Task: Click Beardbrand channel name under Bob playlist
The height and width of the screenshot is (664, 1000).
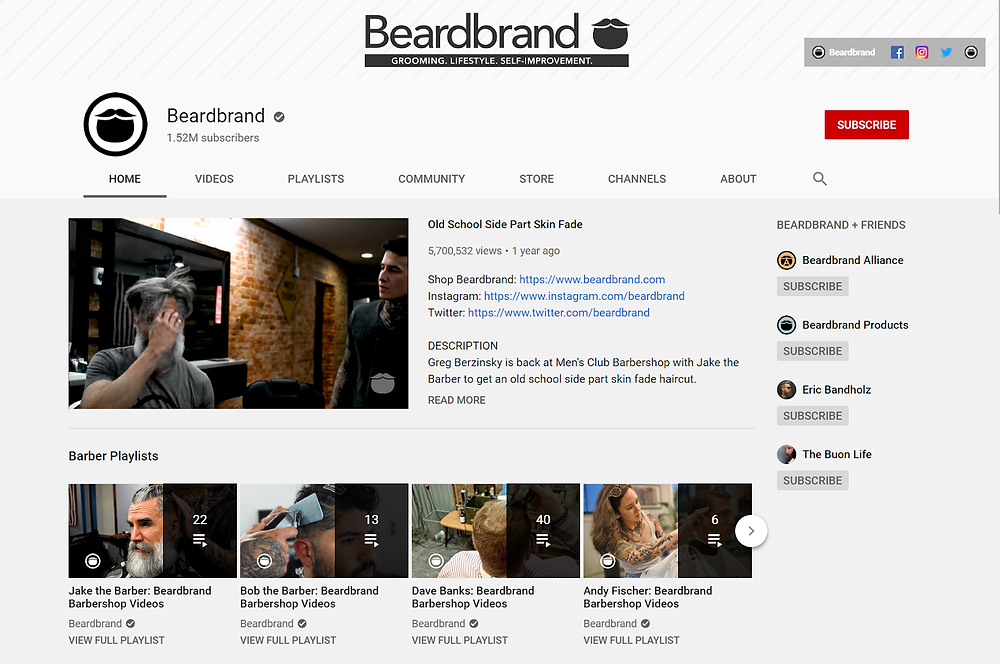Action: pyautogui.click(x=267, y=623)
